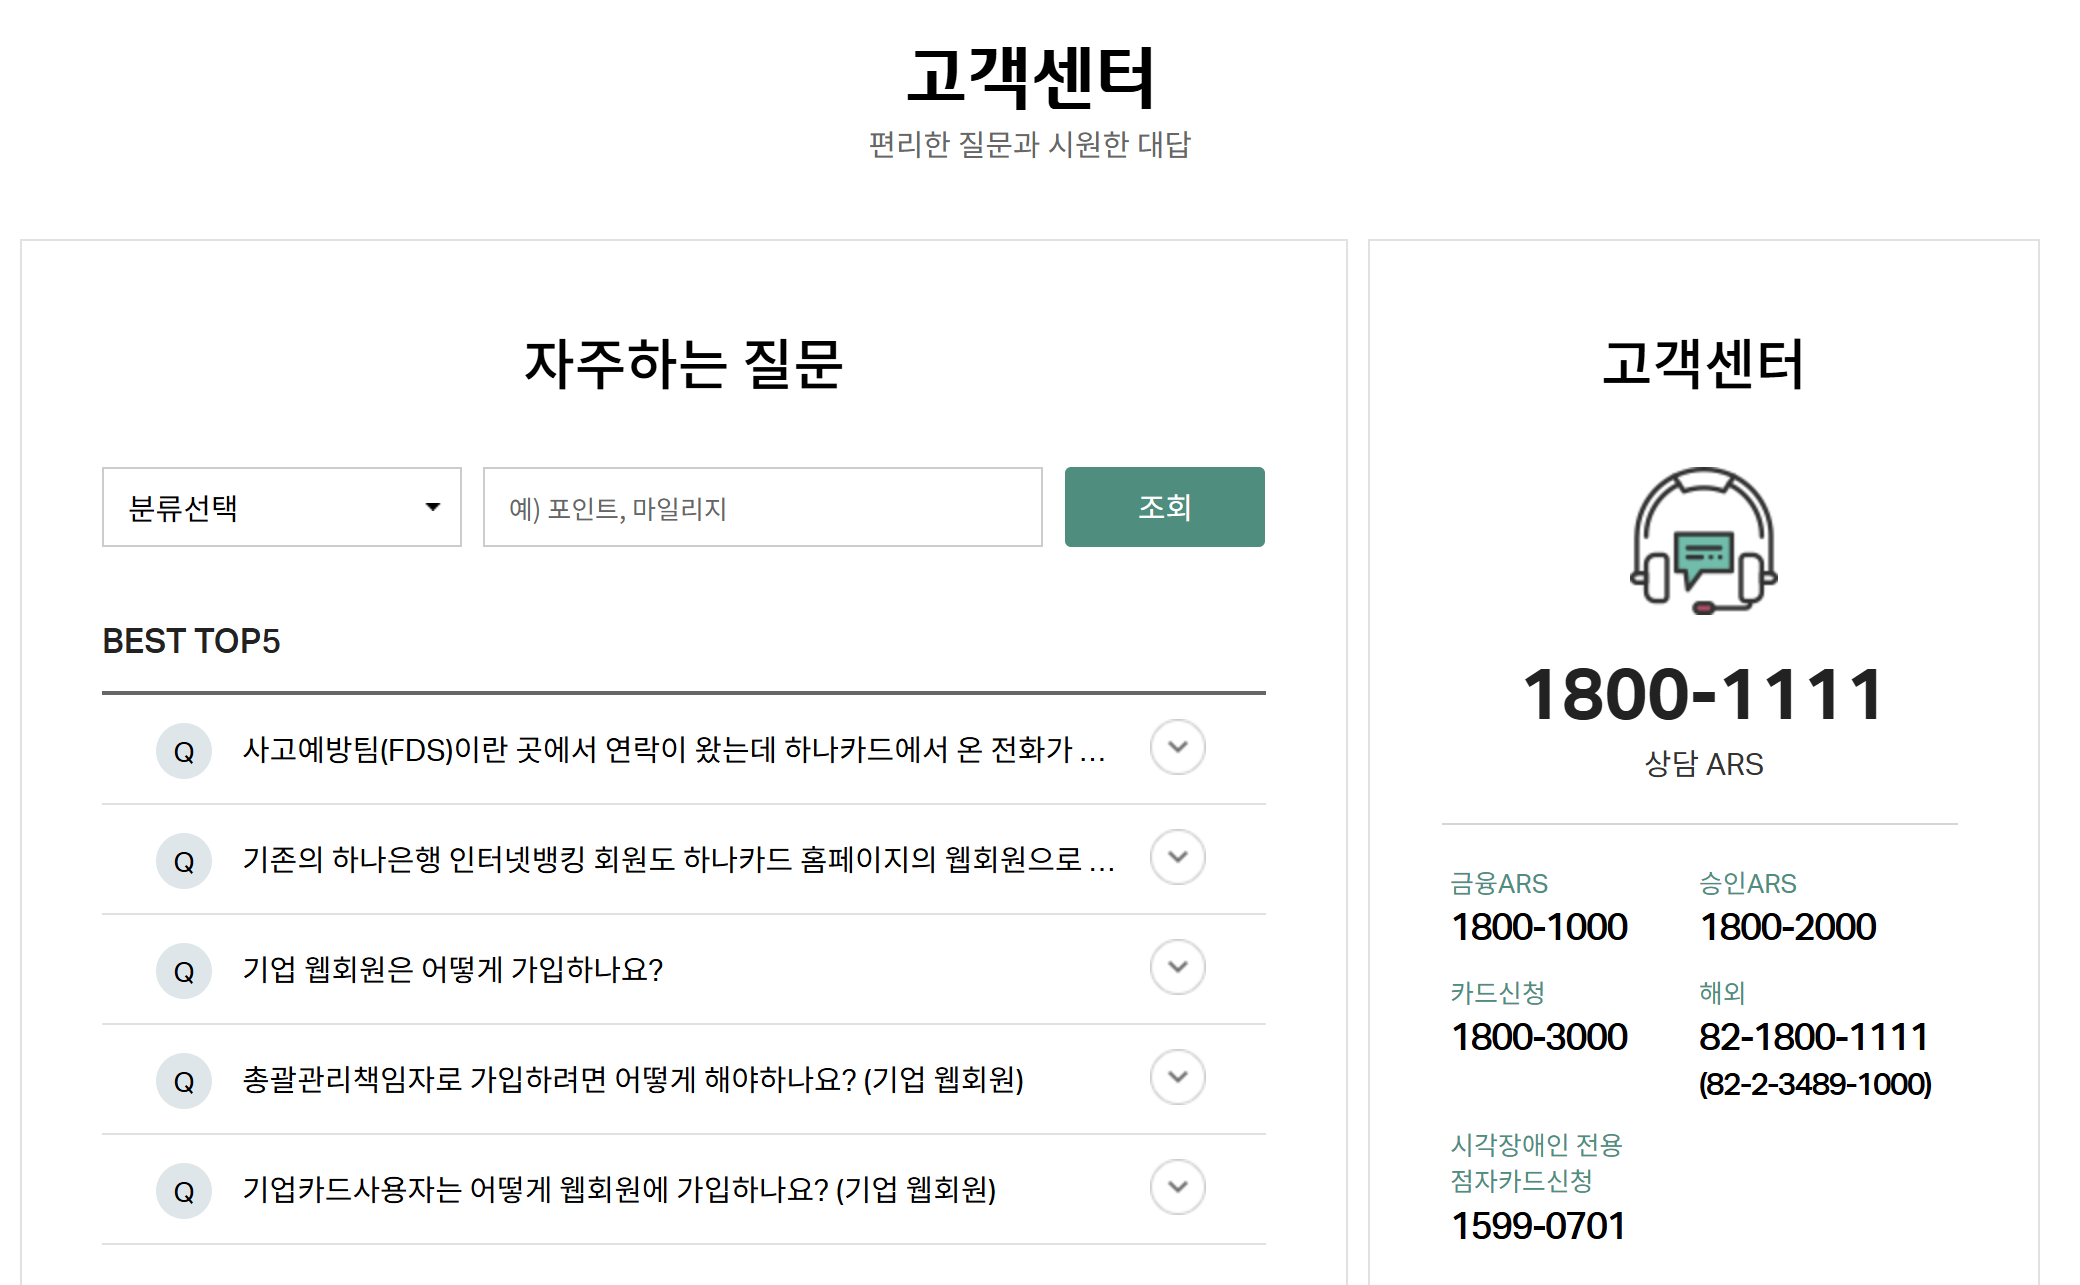Click the Q icon beside the FDS question
Viewport: 2080px width, 1285px height.
pos(183,751)
